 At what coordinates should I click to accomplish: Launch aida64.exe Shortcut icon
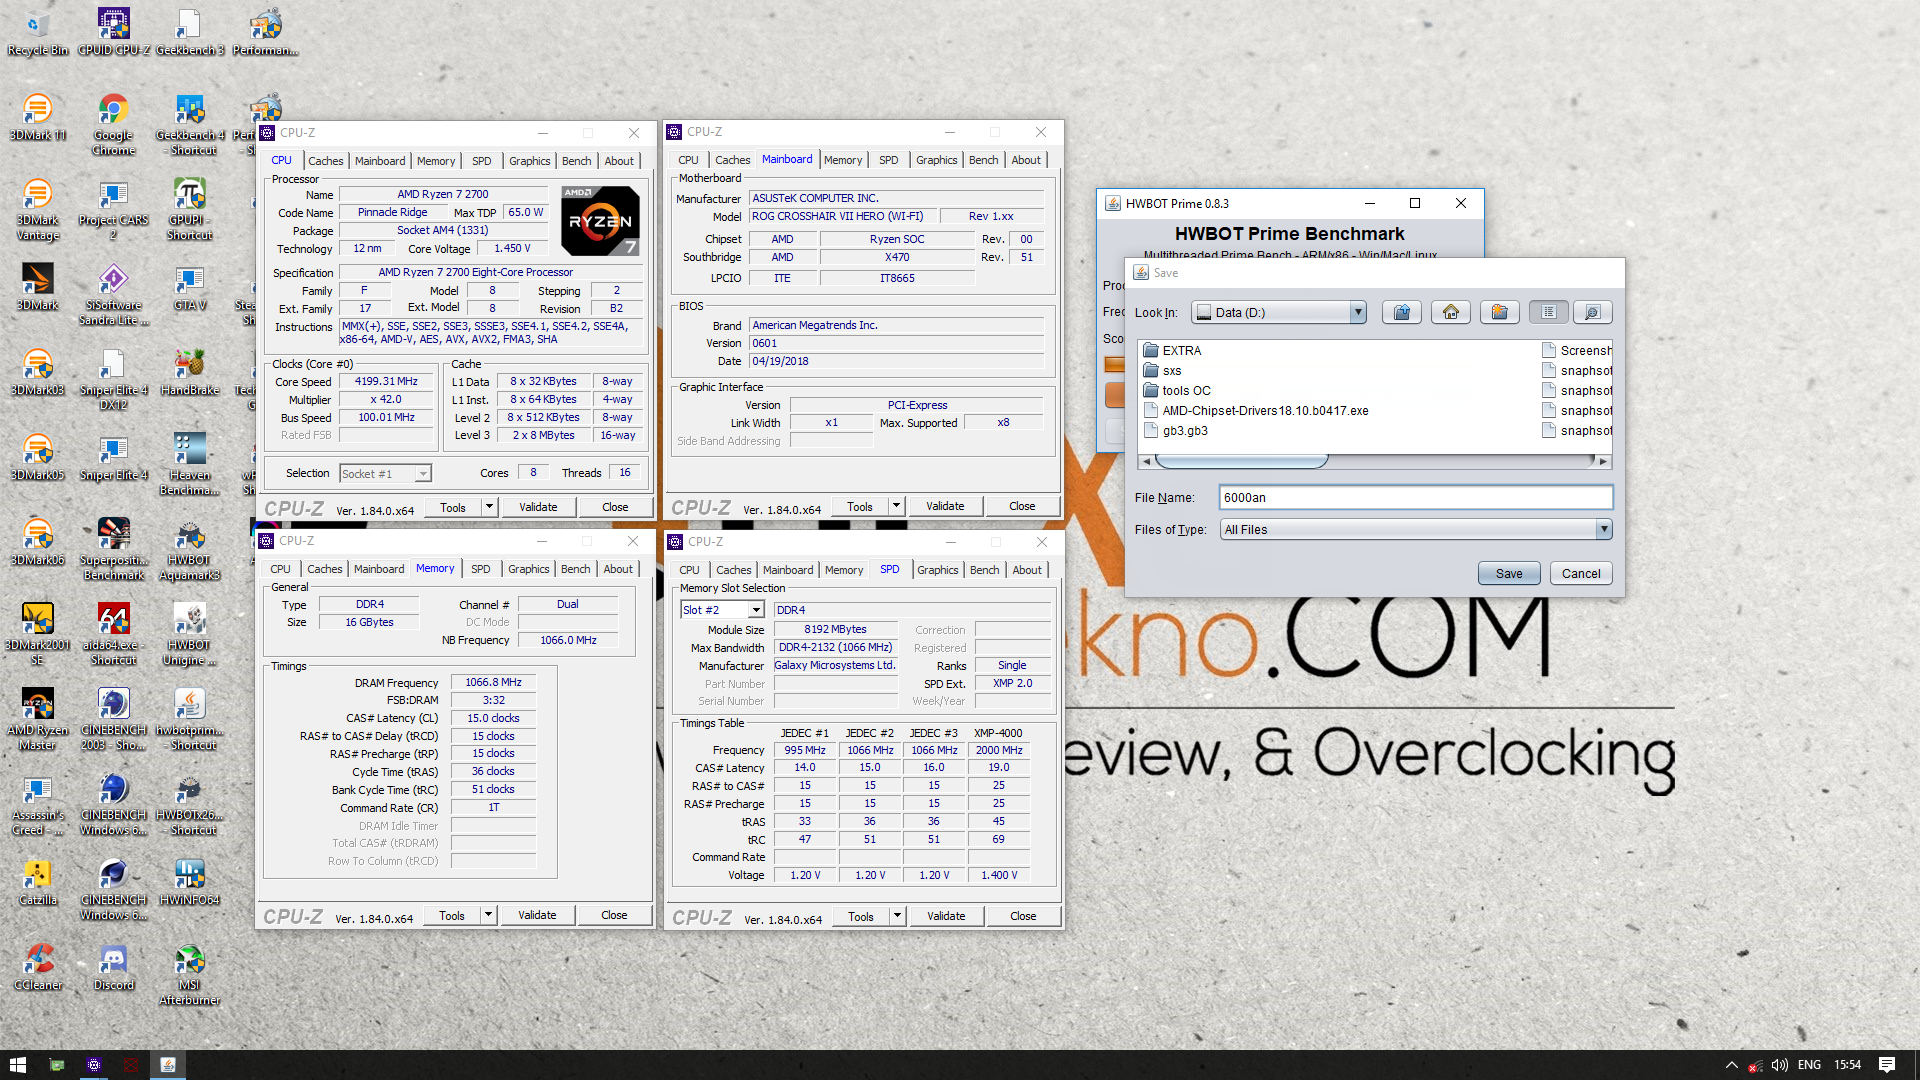[113, 634]
